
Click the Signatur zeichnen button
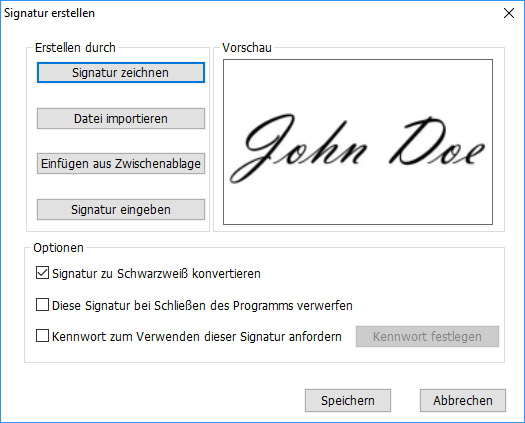121,72
